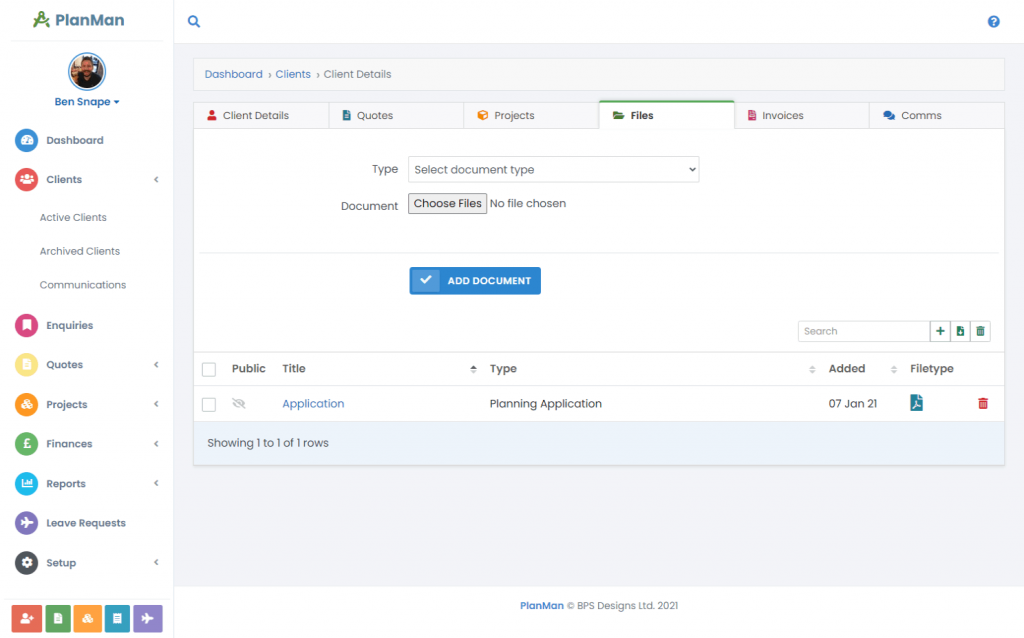Click the orange cubes shortcut icon at sidebar bottom
1024x638 pixels.
(x=88, y=618)
